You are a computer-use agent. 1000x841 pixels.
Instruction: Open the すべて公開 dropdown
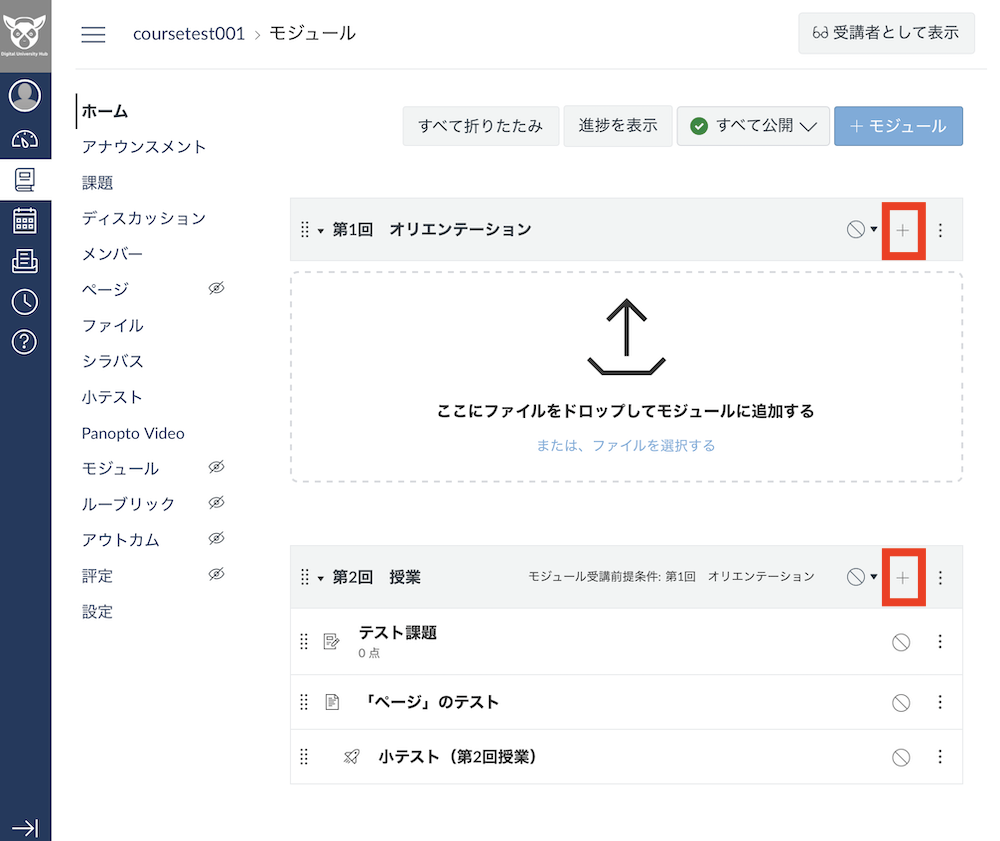tap(753, 126)
